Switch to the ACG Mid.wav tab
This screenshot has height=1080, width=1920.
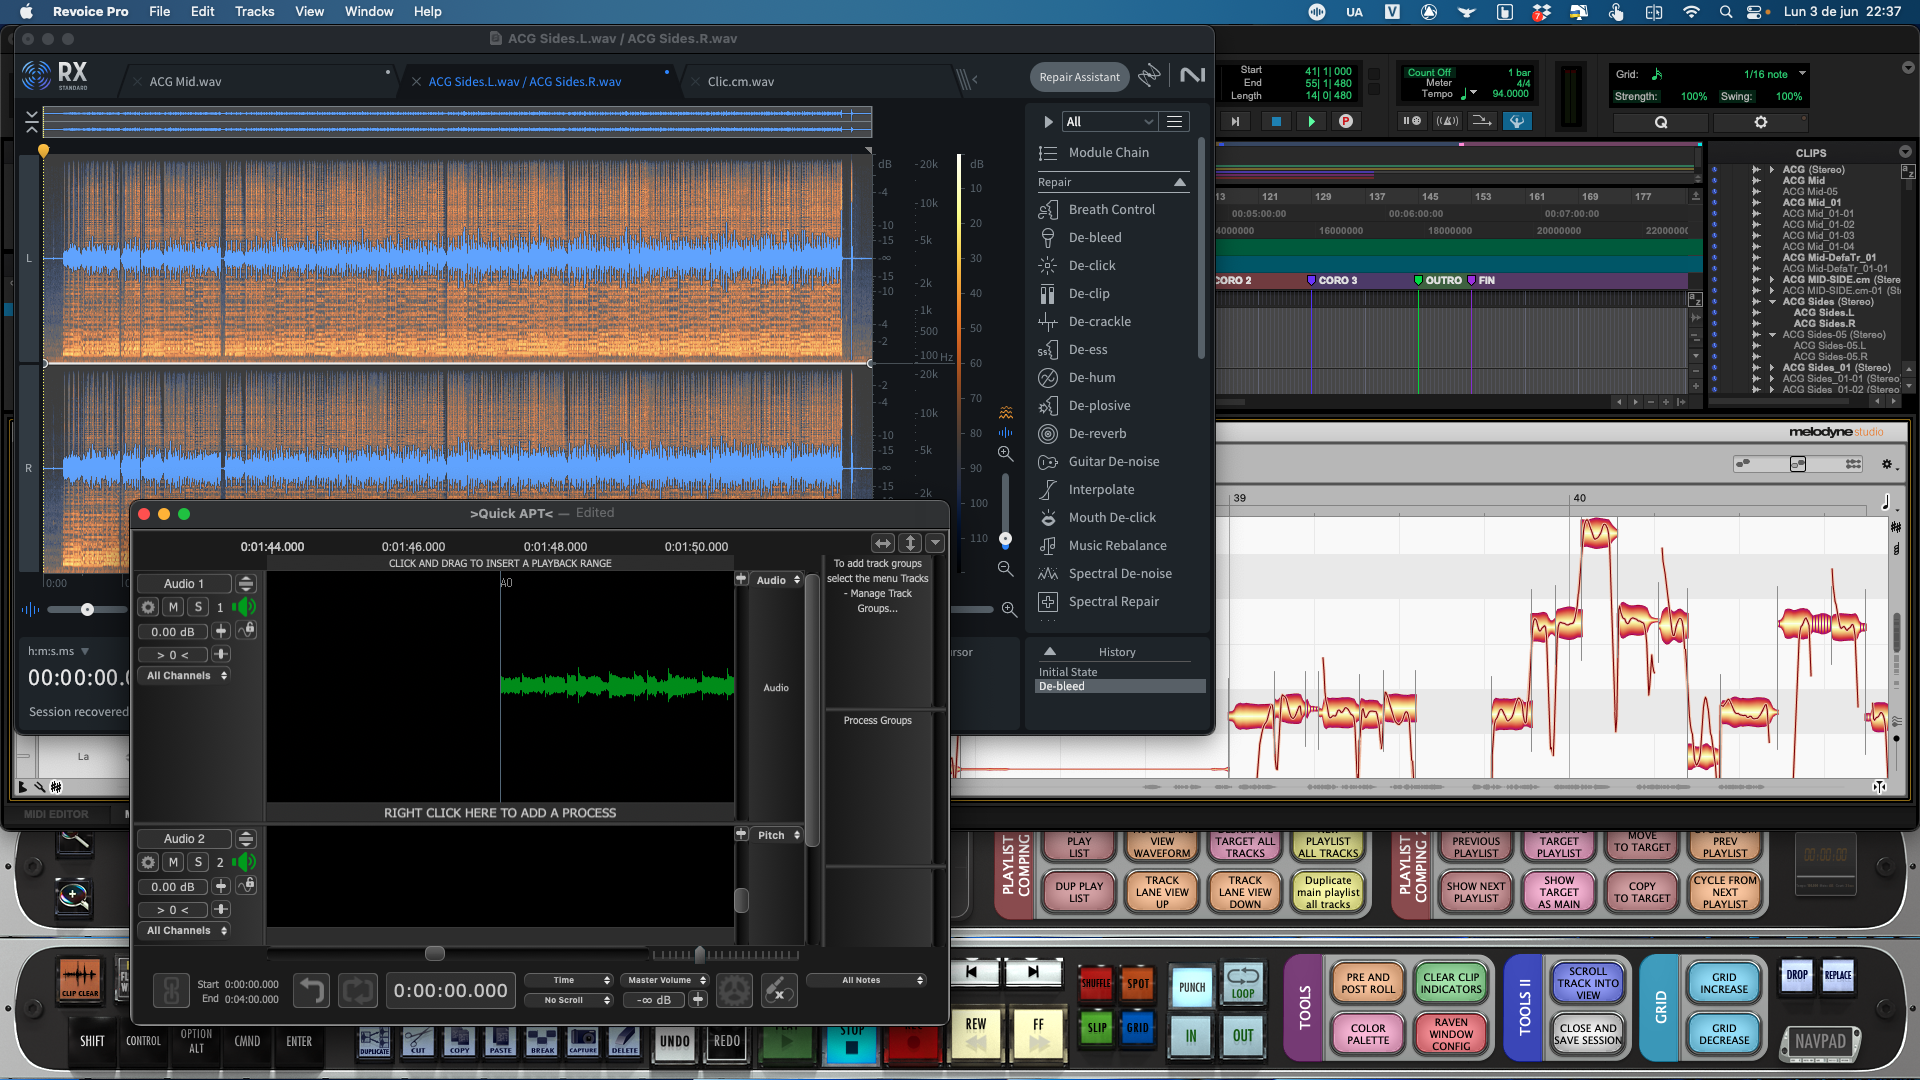click(x=186, y=82)
